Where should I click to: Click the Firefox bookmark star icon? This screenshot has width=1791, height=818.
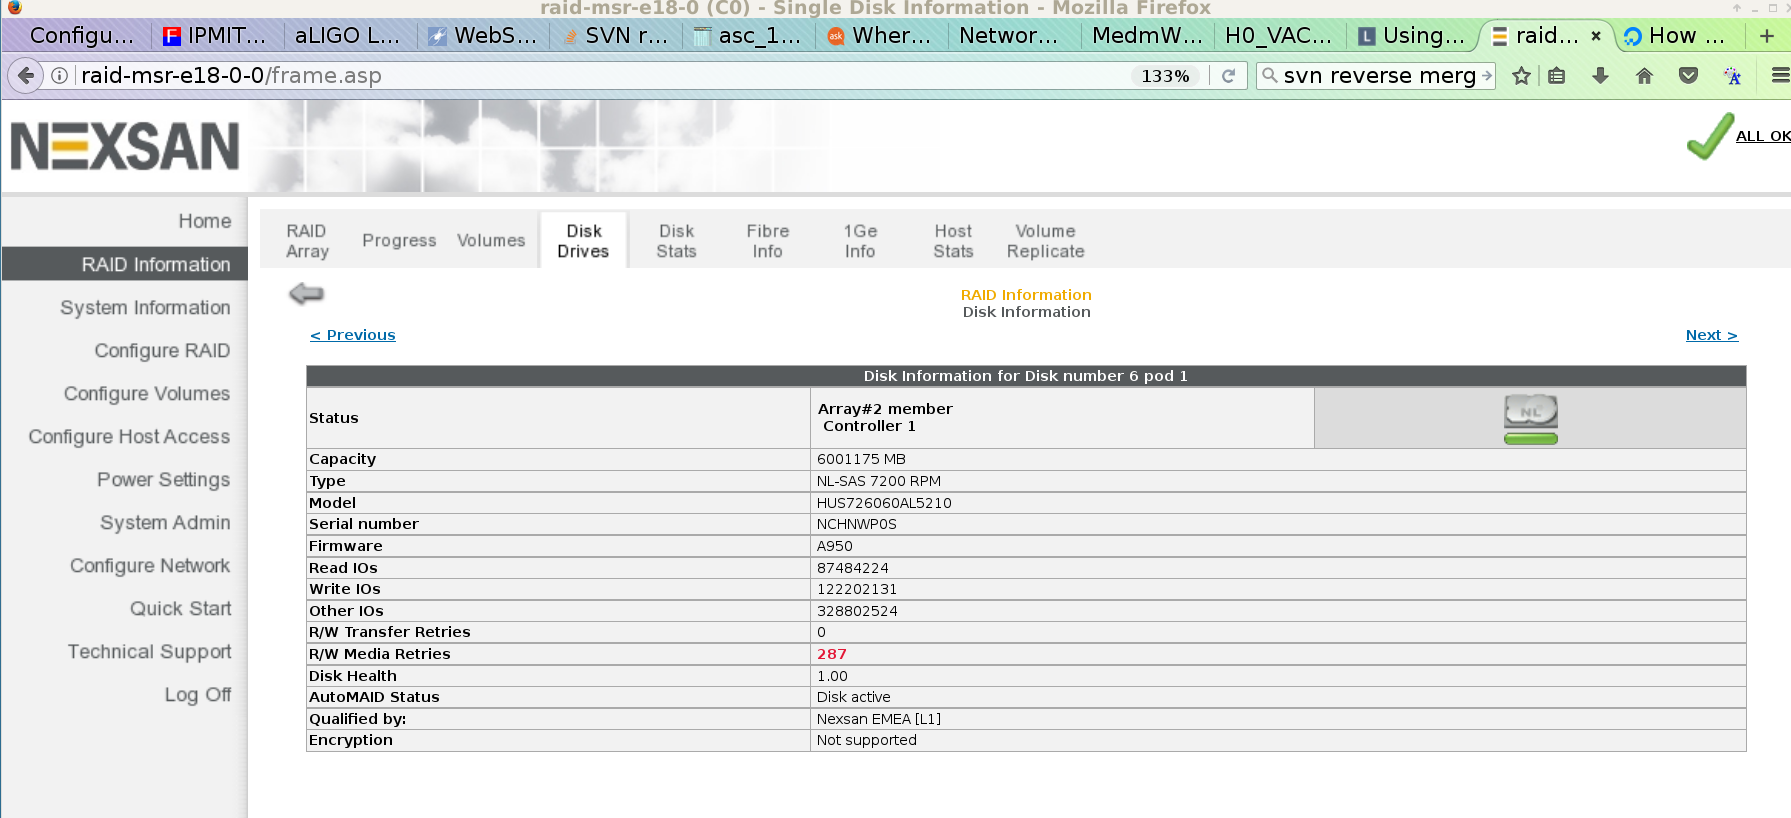(x=1521, y=76)
